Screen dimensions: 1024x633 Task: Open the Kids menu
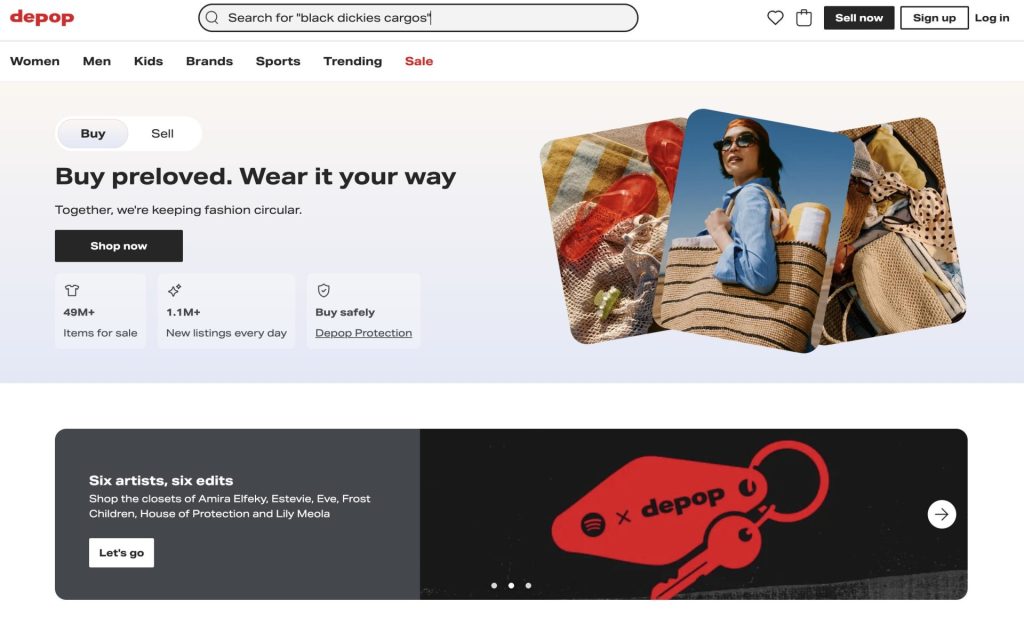coord(148,61)
